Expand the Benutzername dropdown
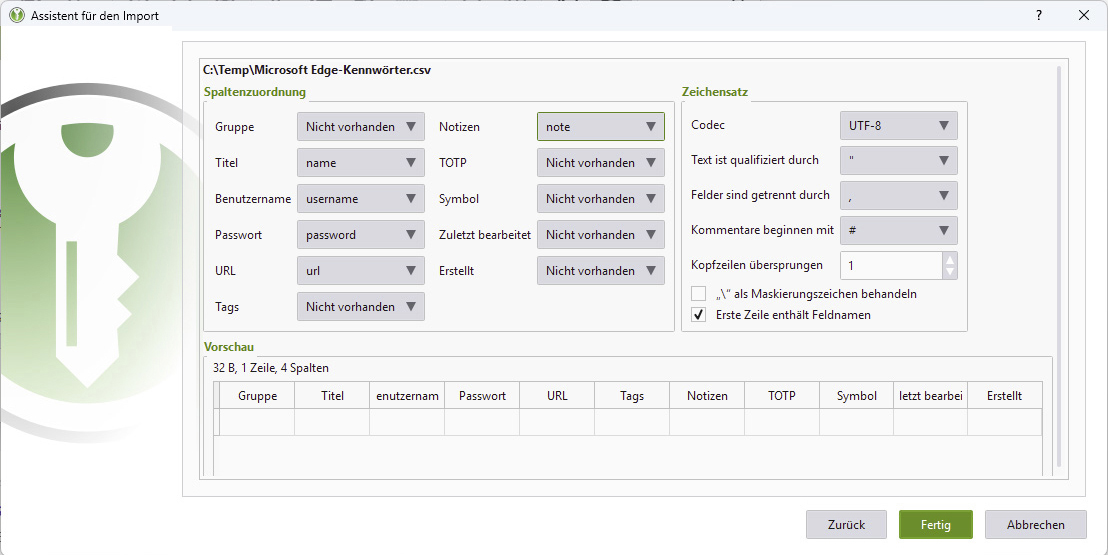The height and width of the screenshot is (555, 1108). [360, 199]
